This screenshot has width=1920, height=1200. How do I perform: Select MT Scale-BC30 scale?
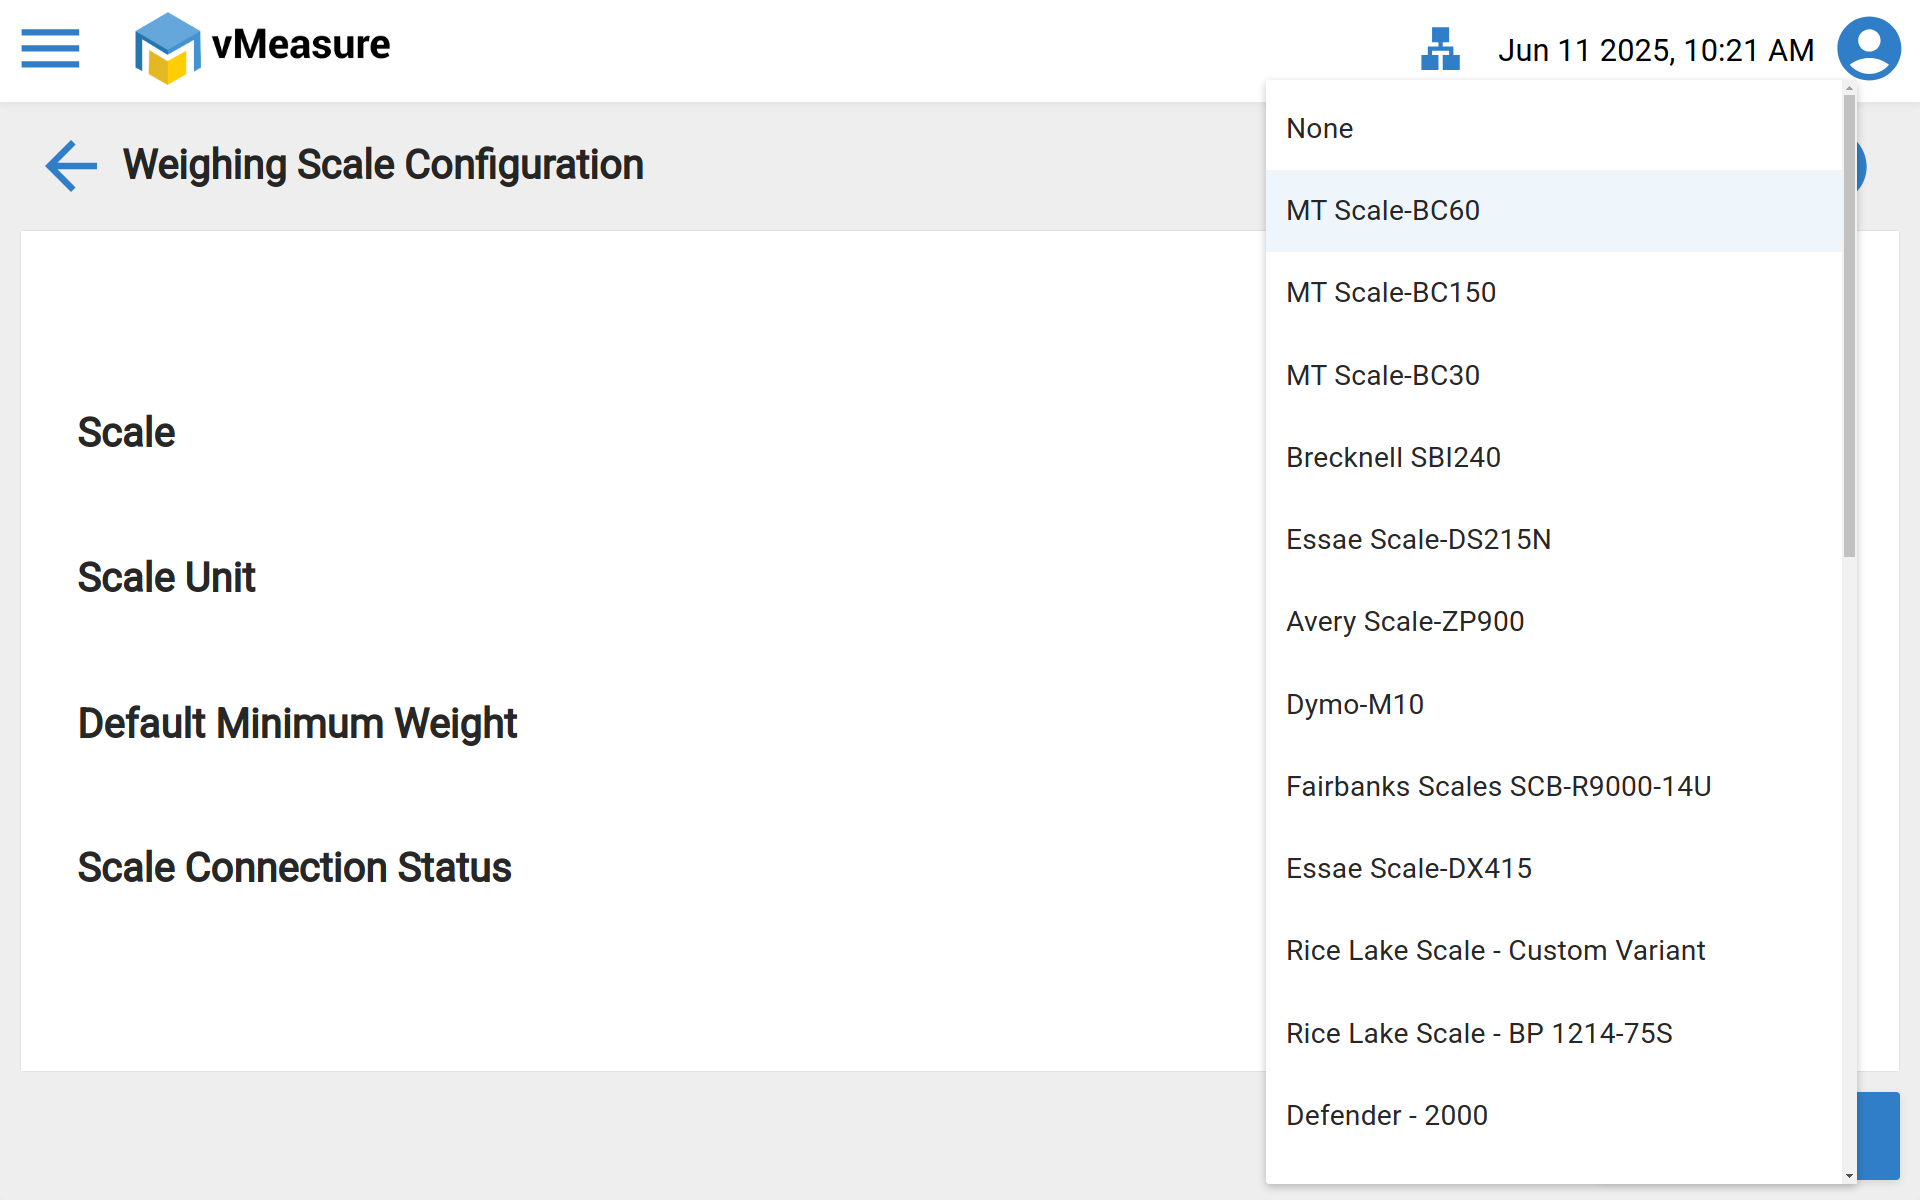point(1382,375)
